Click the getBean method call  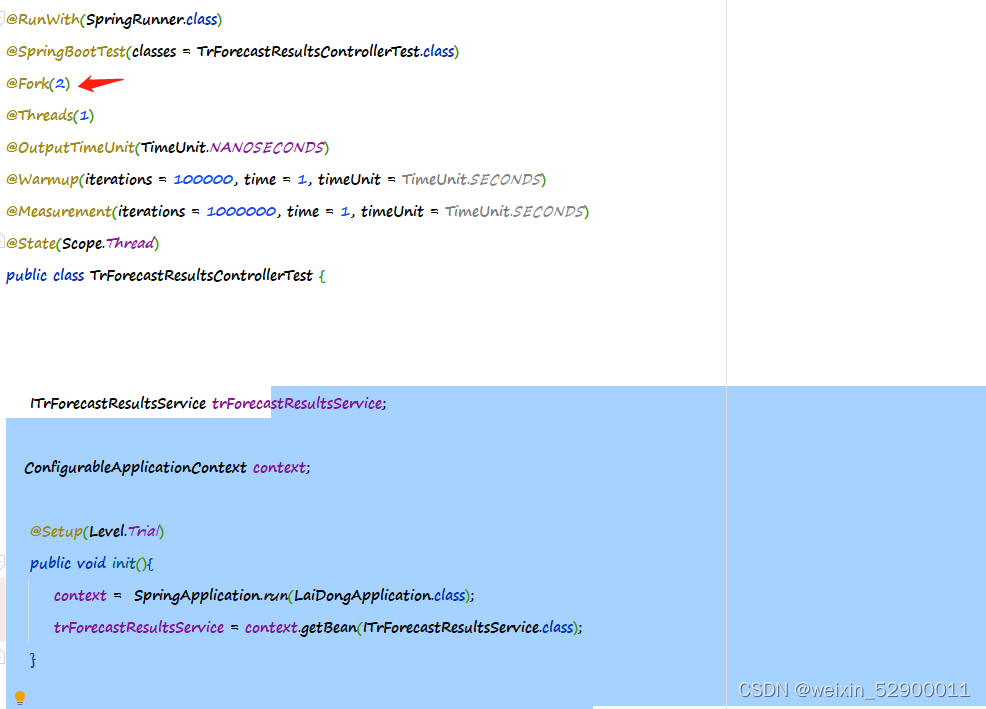328,627
